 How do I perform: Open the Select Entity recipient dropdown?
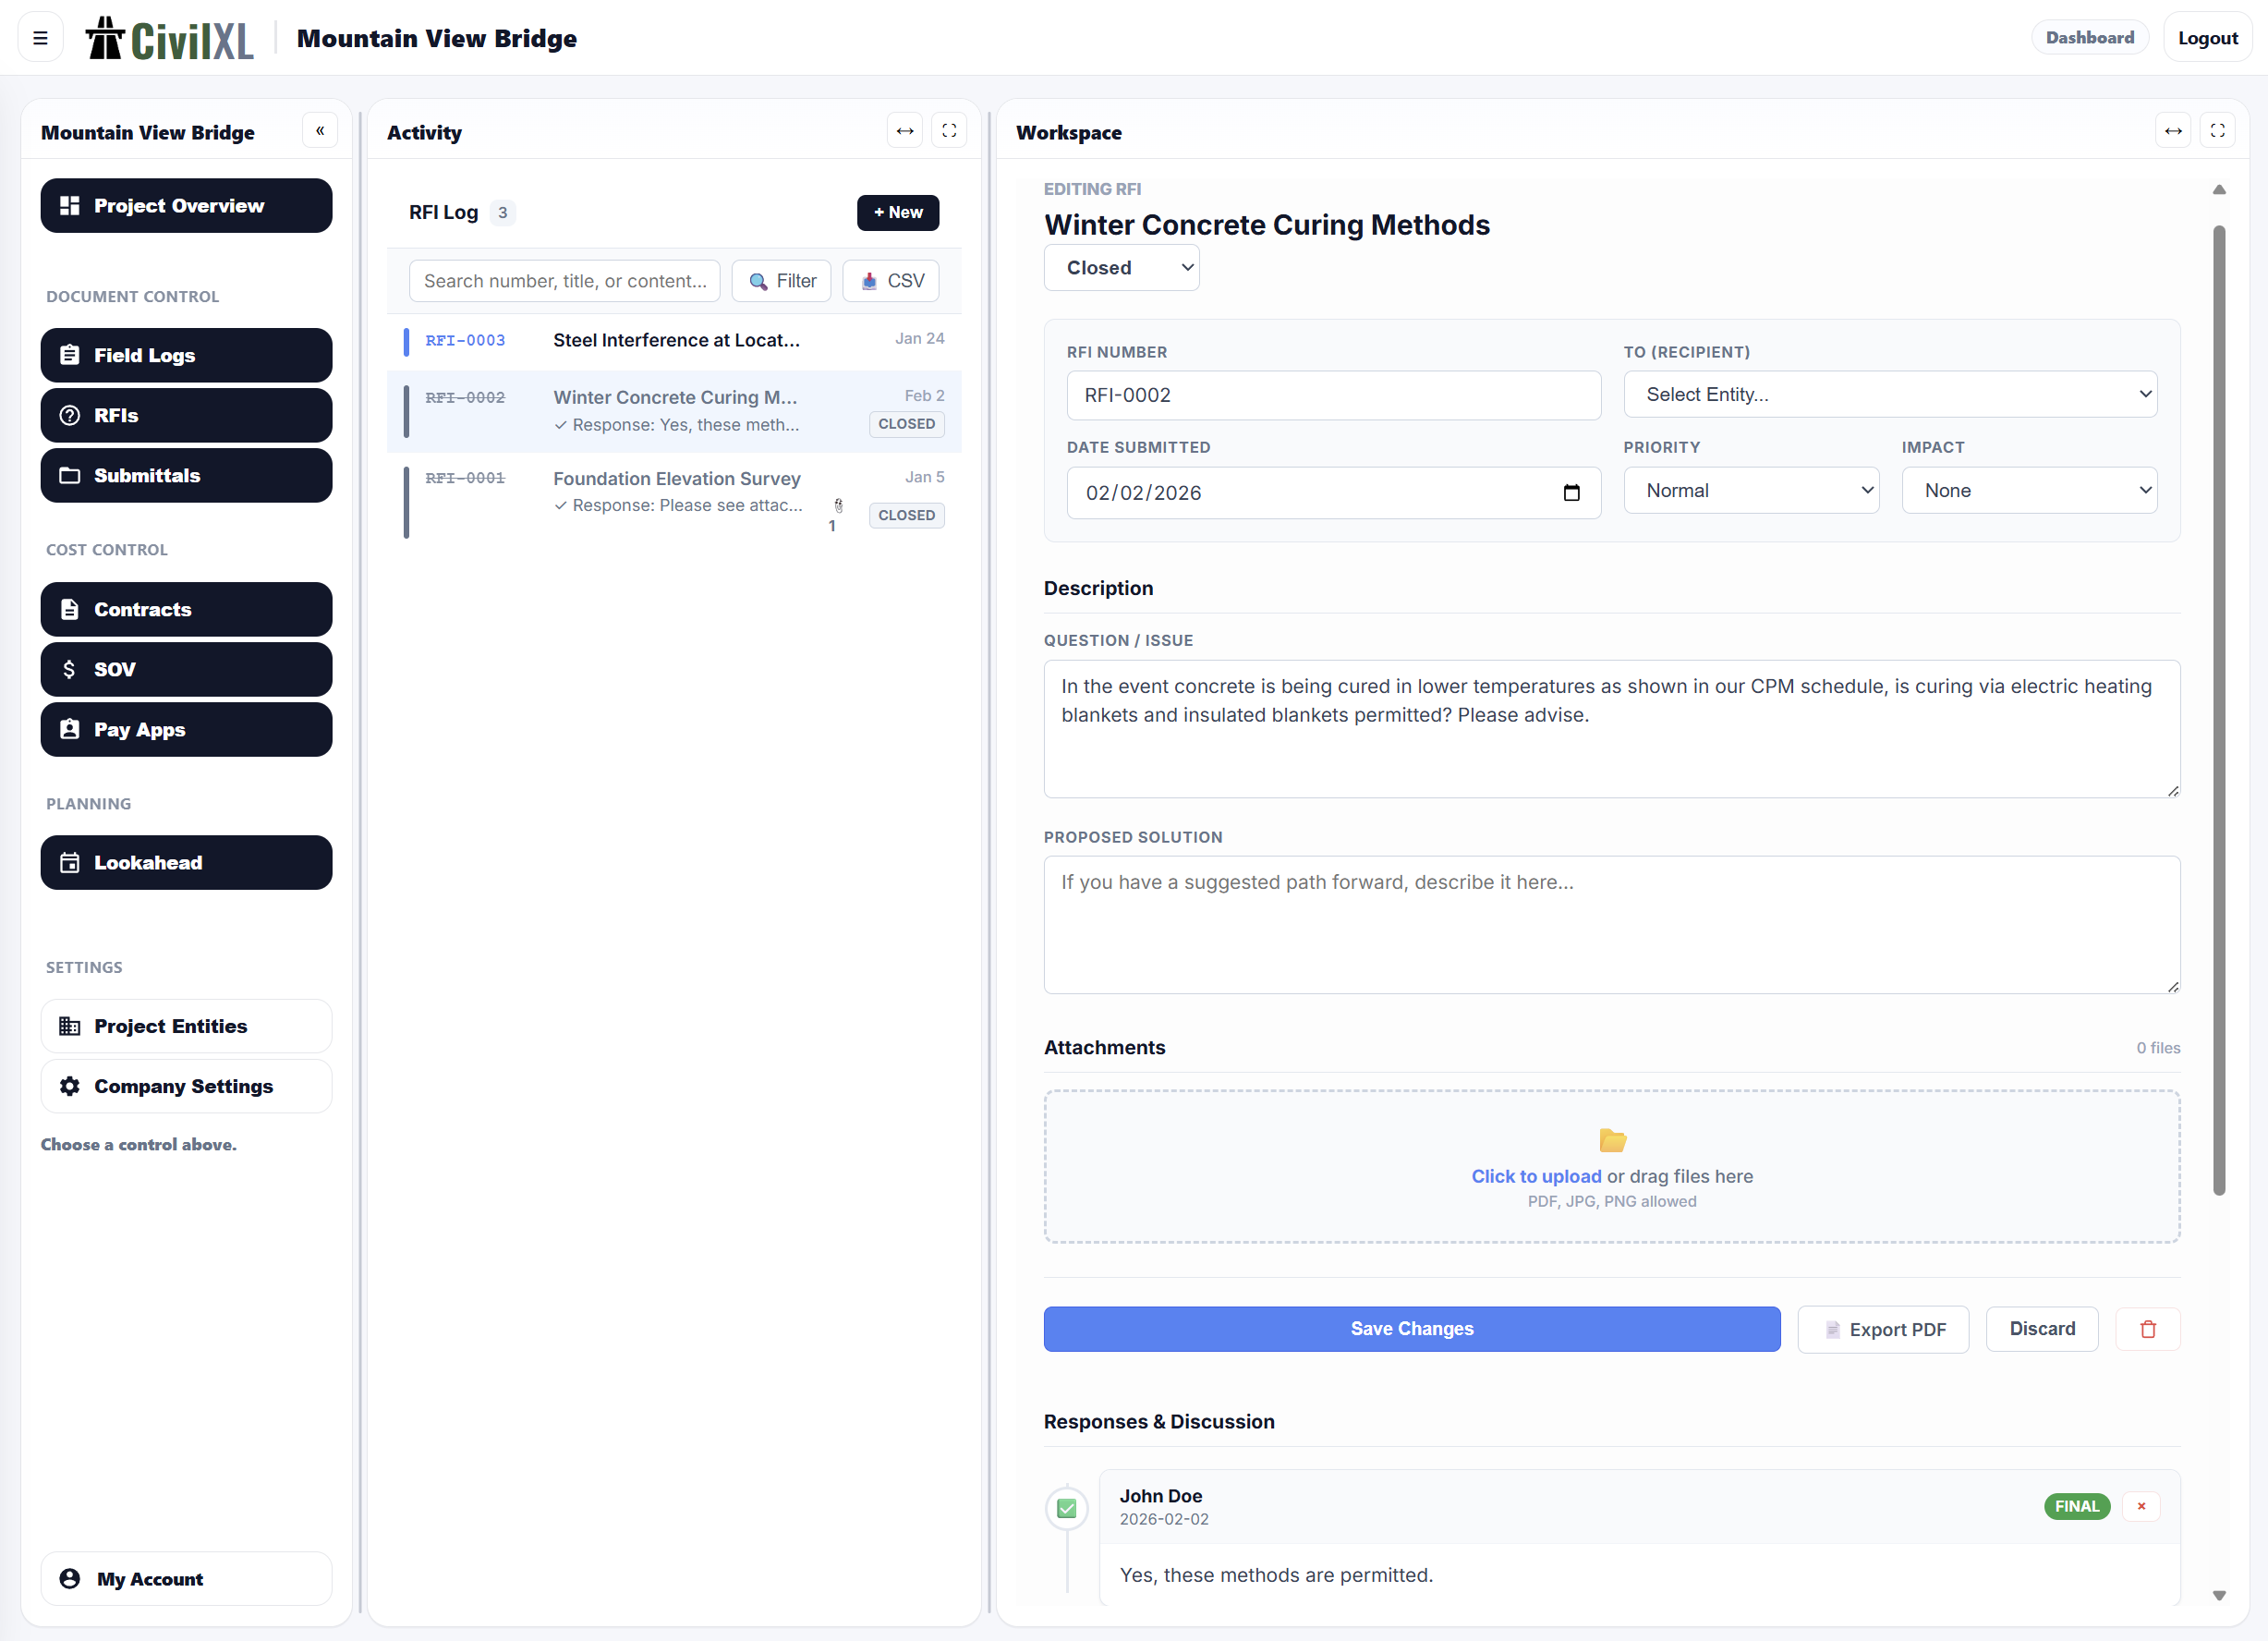(1889, 394)
